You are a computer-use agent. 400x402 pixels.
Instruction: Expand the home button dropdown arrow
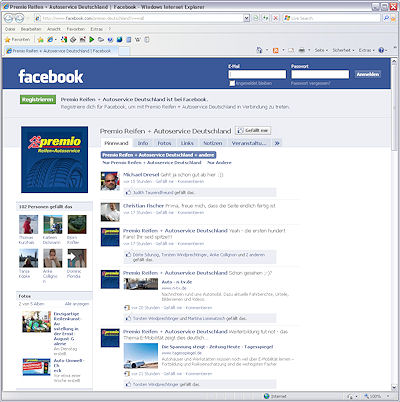point(267,50)
